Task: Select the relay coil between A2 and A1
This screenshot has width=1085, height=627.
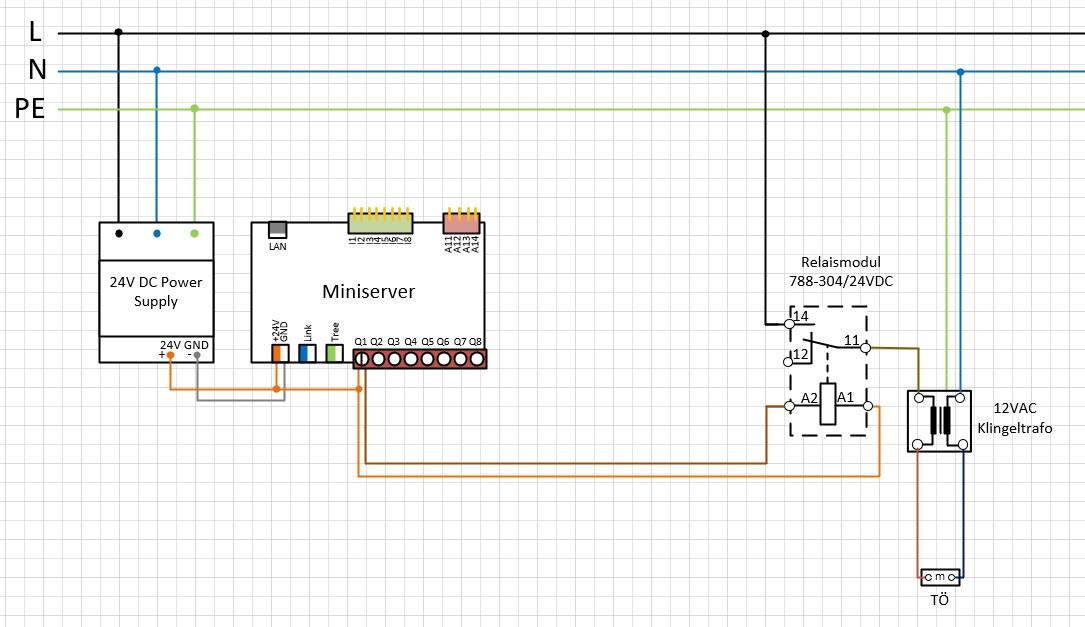Action: coord(828,405)
